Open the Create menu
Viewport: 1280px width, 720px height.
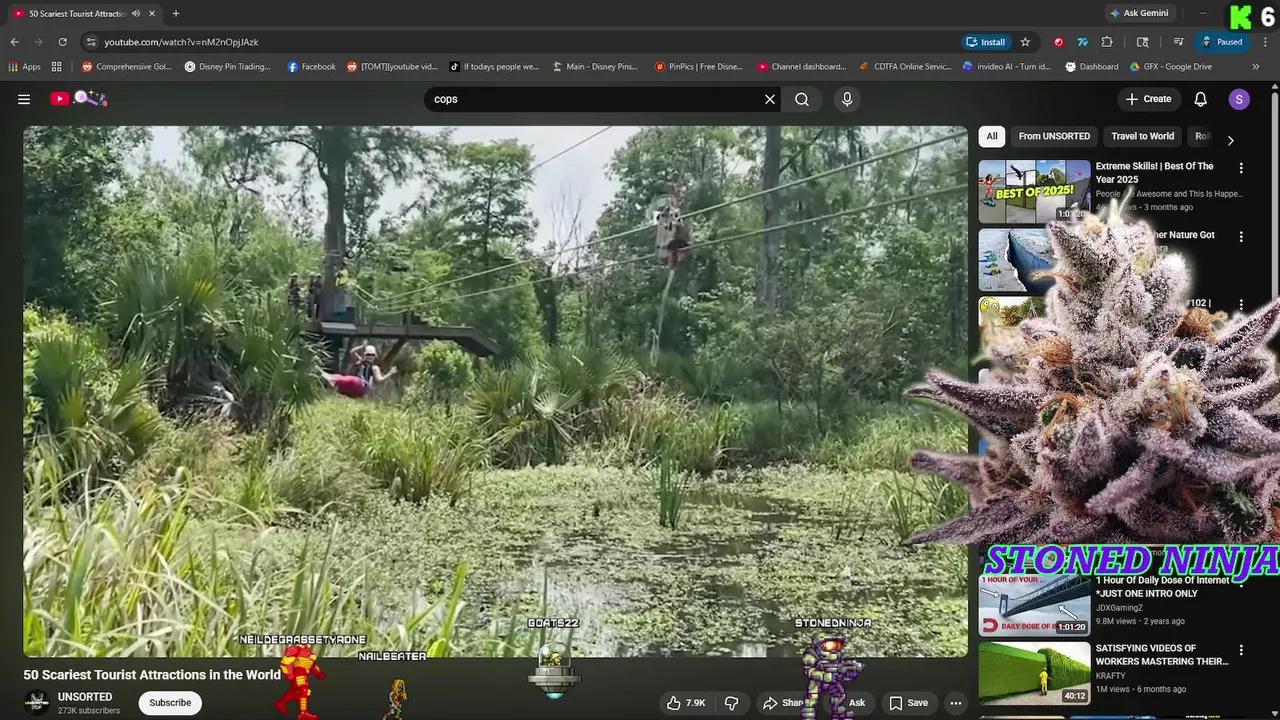(1148, 99)
